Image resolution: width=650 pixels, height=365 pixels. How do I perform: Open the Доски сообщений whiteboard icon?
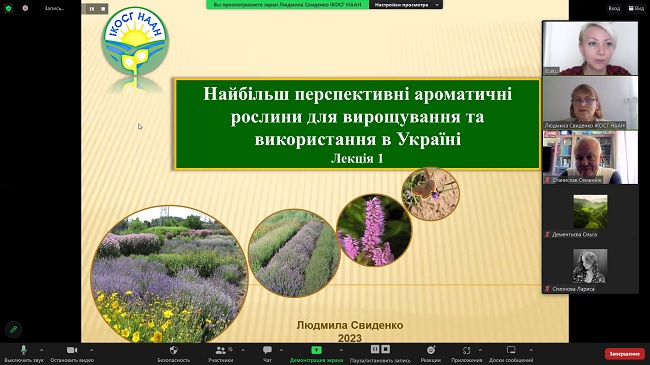click(511, 350)
